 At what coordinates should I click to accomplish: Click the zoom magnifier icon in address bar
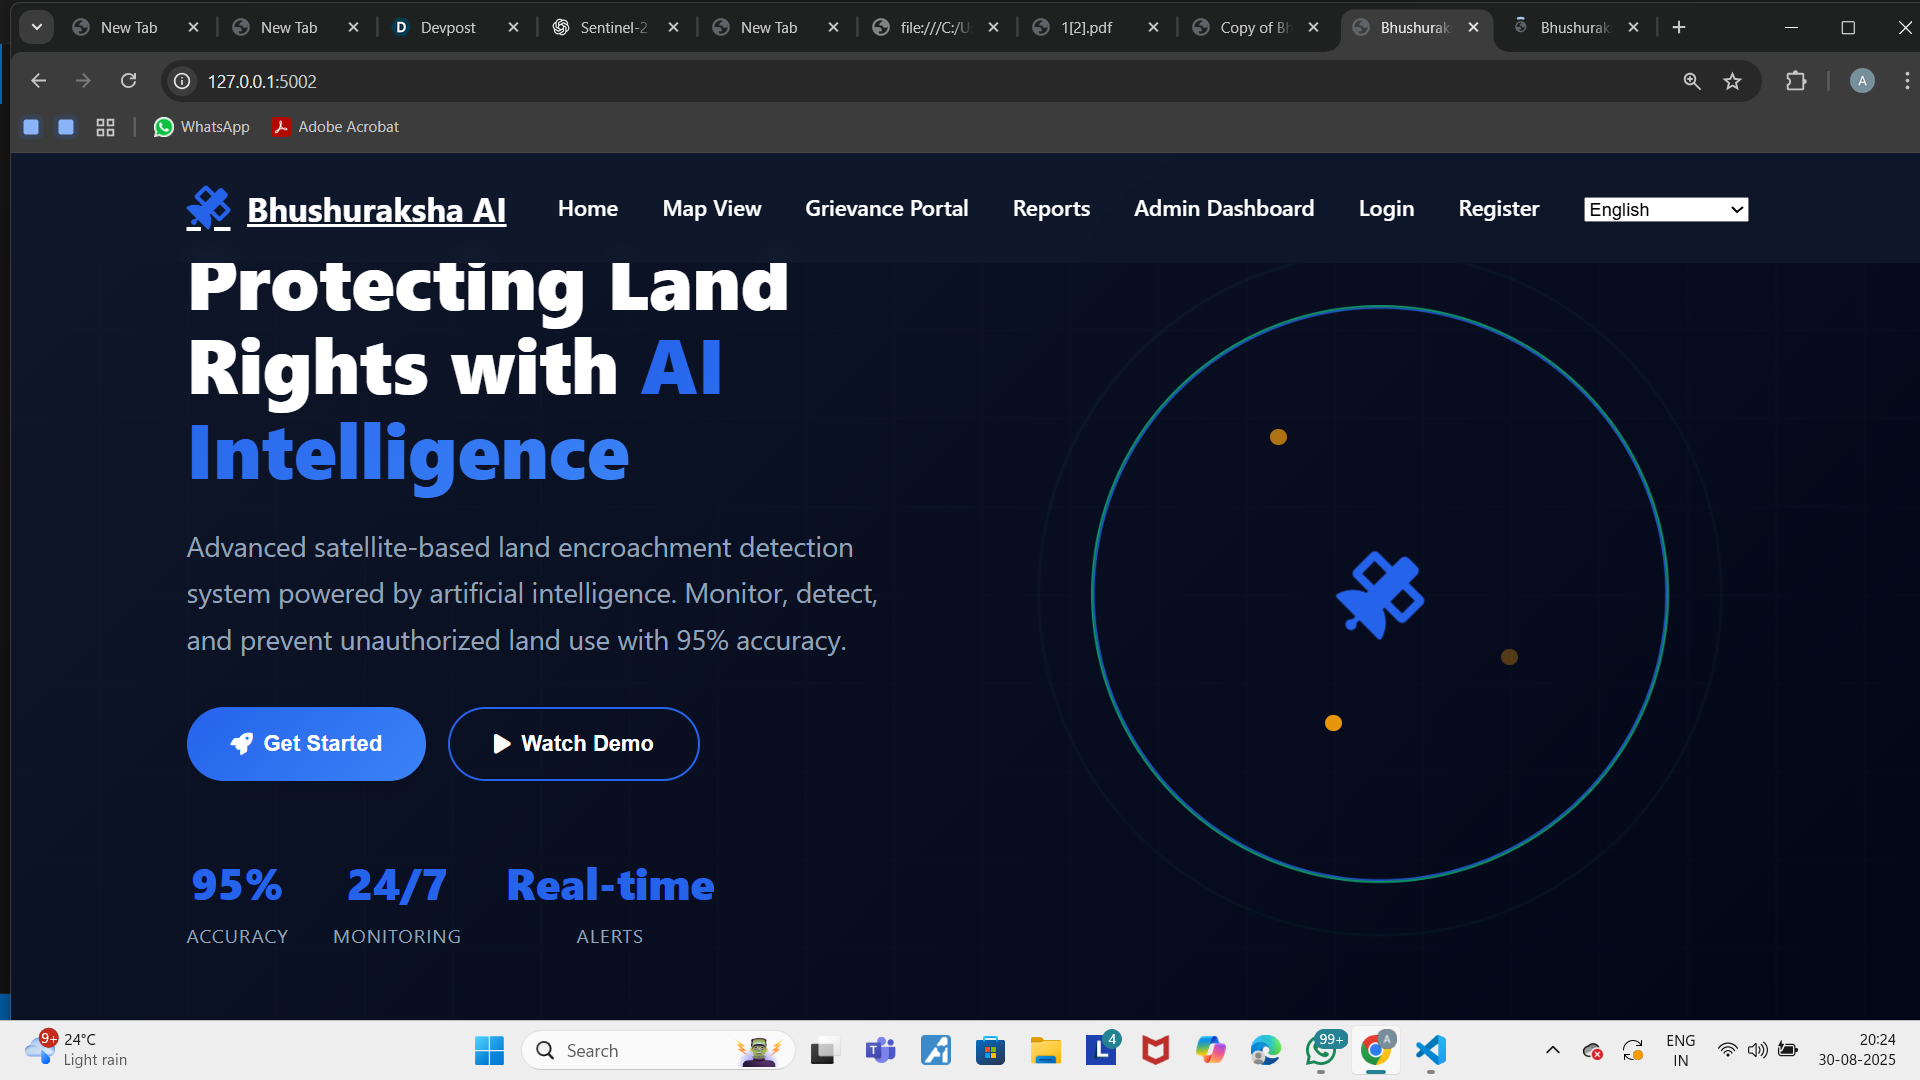(x=1692, y=81)
